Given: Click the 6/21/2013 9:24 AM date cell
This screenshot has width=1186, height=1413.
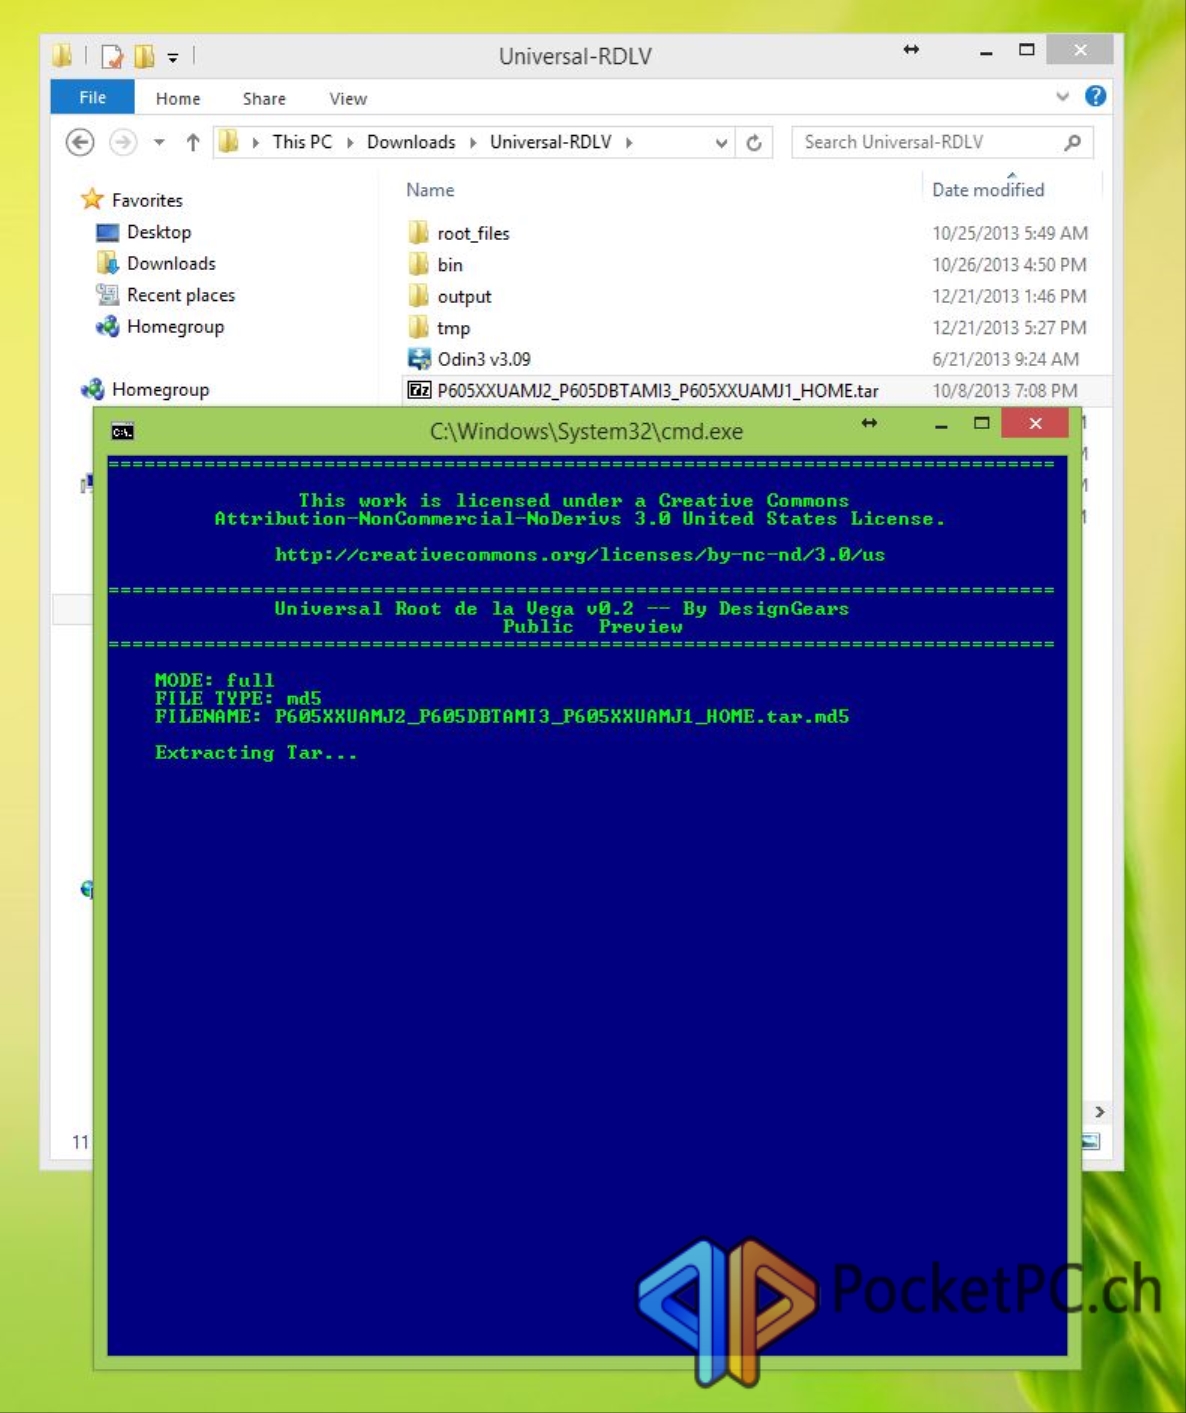Looking at the screenshot, I should coord(1005,359).
